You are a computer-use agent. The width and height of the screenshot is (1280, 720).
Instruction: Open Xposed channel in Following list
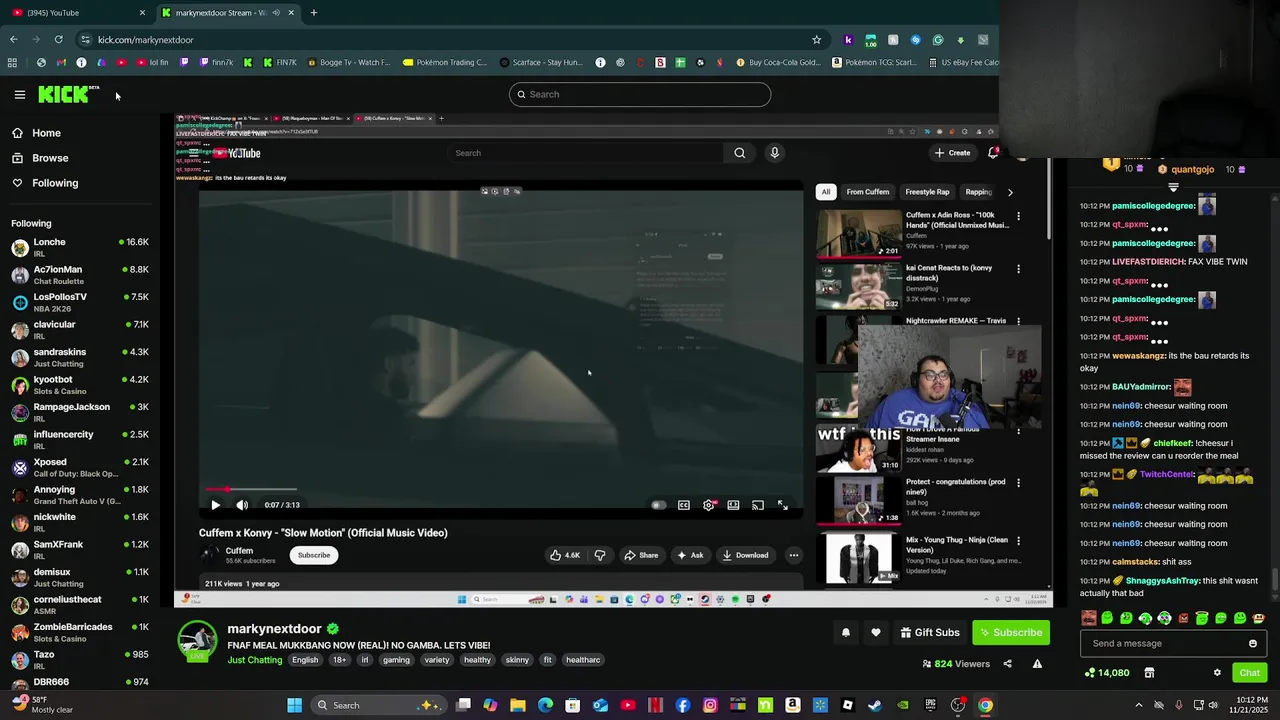pos(80,467)
